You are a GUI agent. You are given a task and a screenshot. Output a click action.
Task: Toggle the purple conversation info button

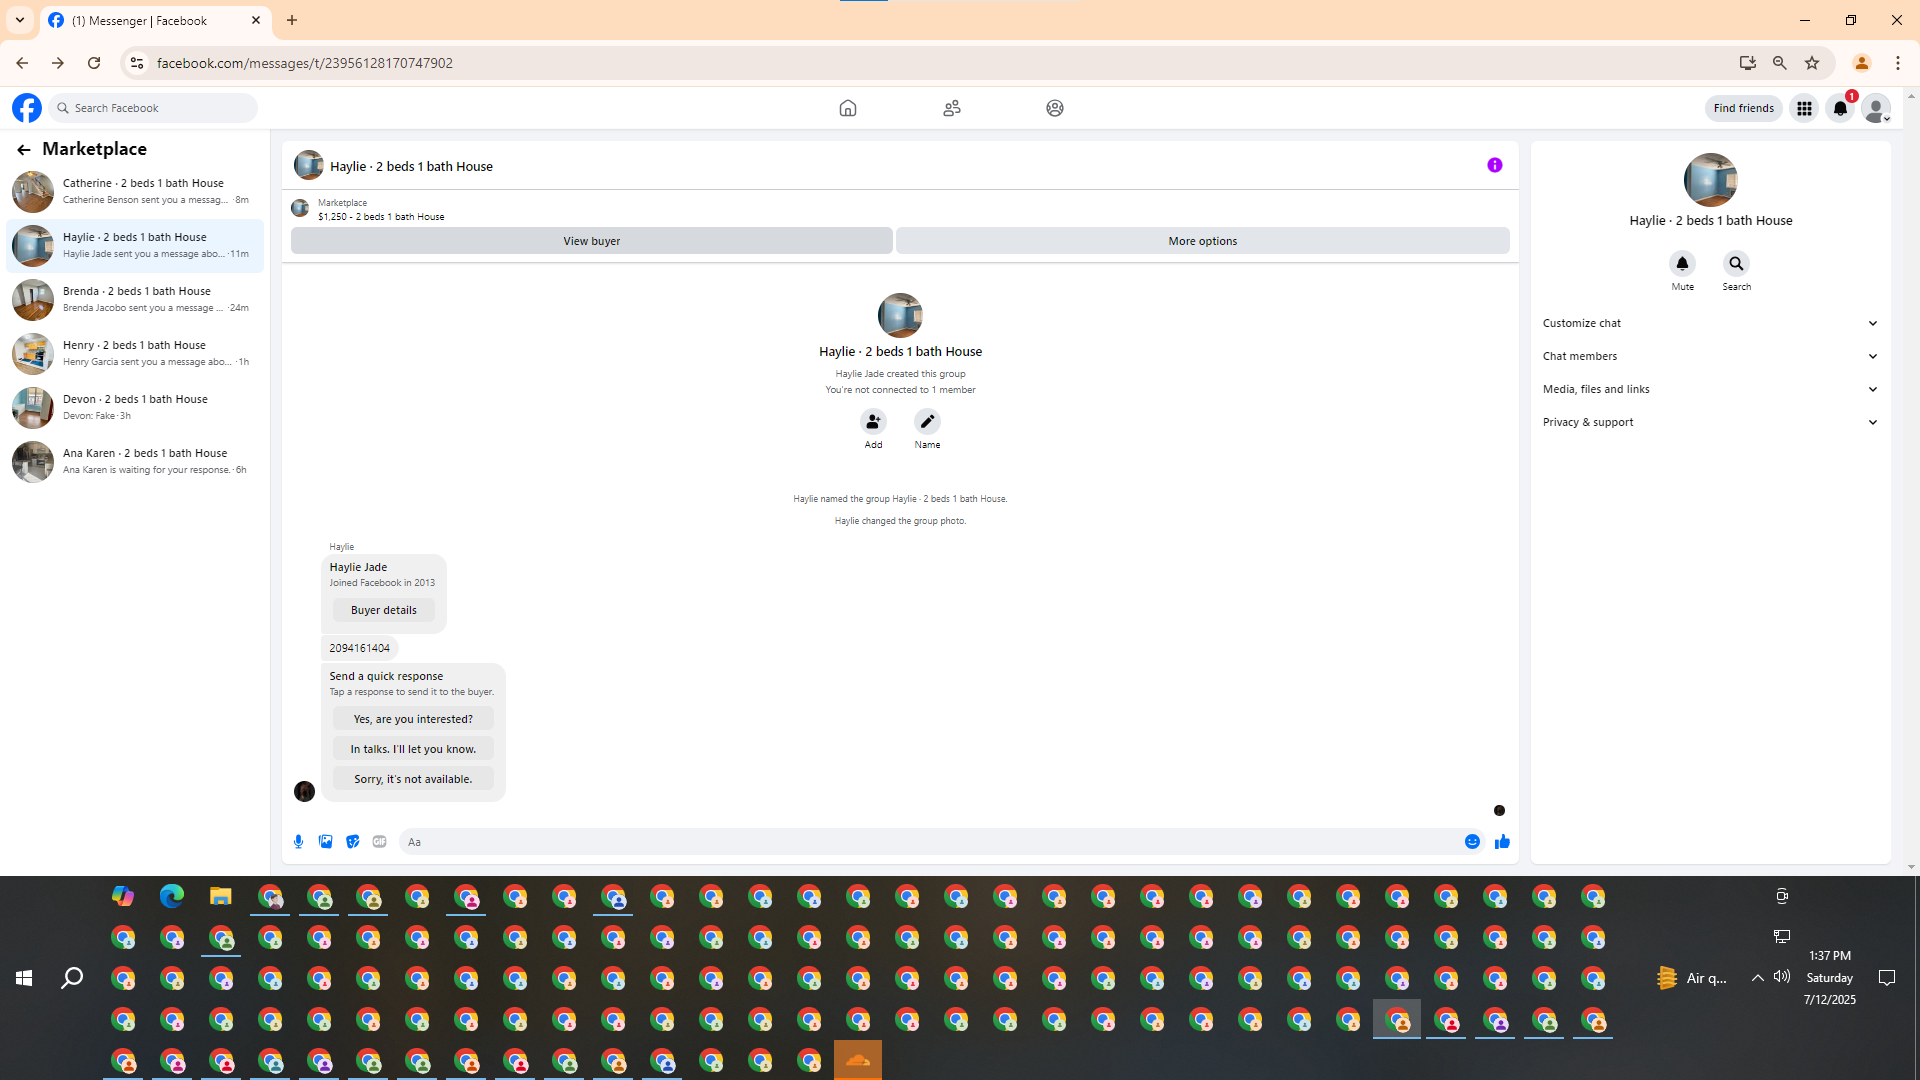point(1494,165)
